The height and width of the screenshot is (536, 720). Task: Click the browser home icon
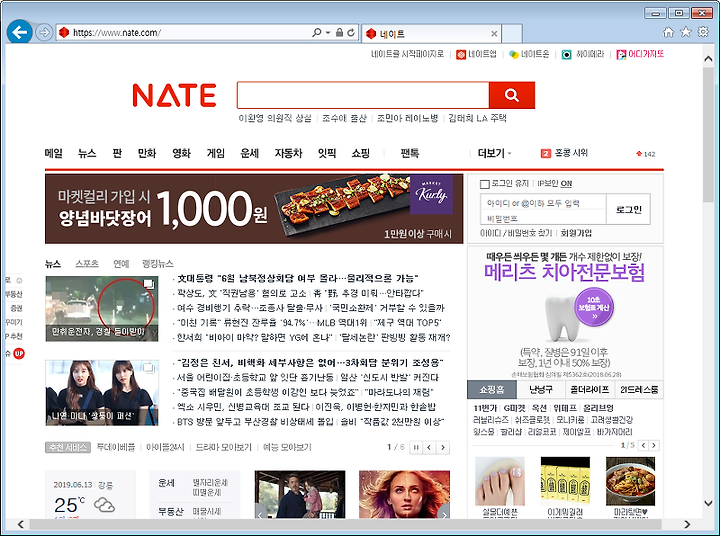coord(669,32)
